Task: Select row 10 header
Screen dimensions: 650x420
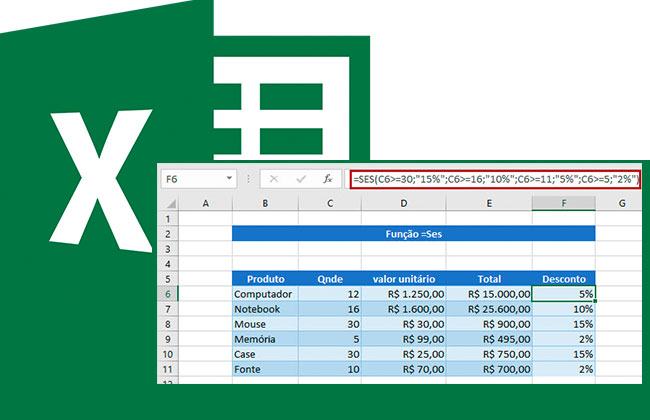Action: [168, 354]
